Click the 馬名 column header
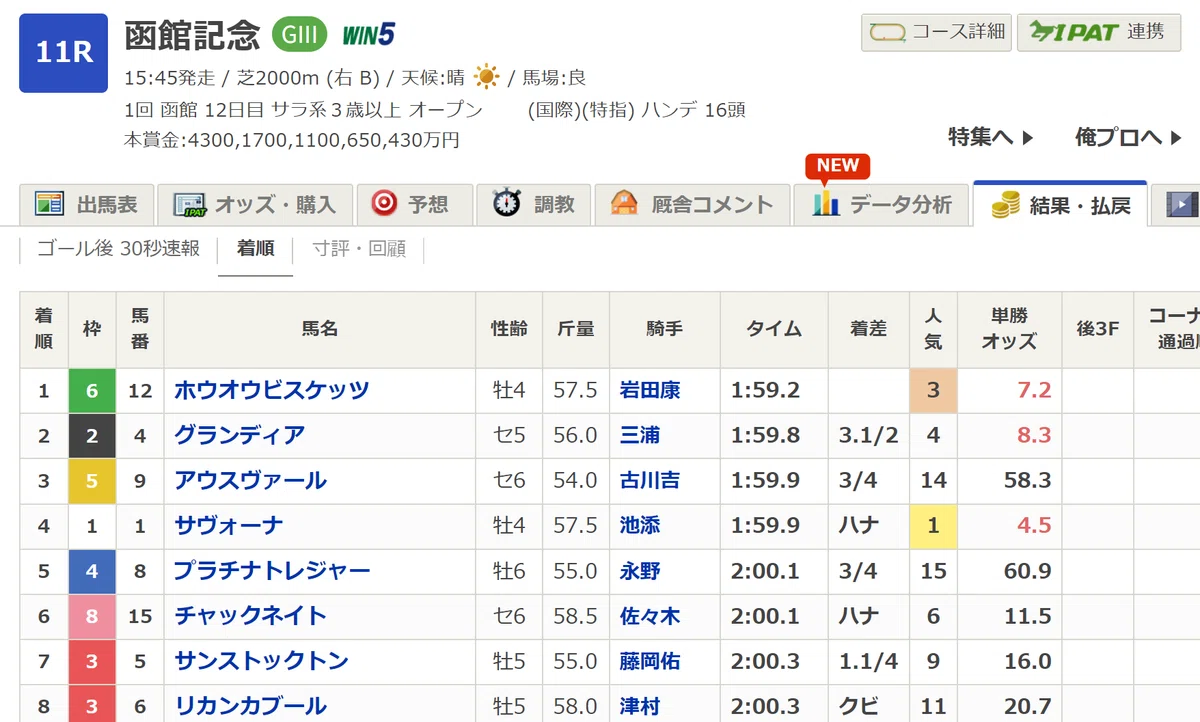The width and height of the screenshot is (1200, 722). 320,329
